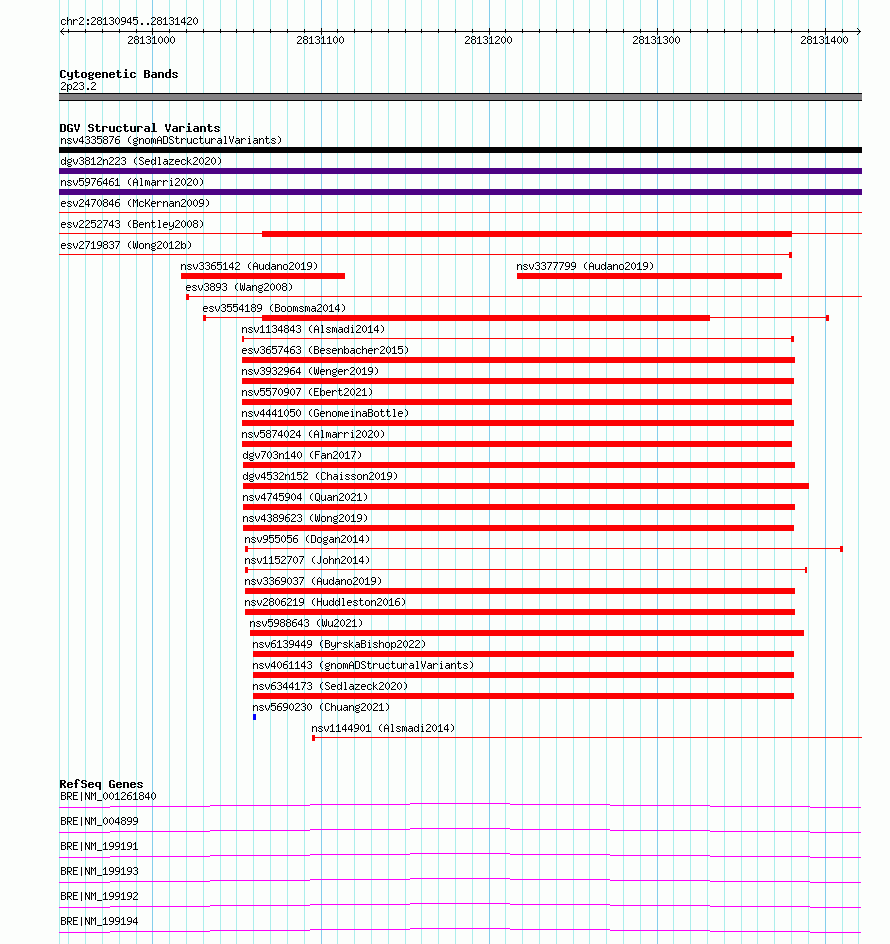Viewport: 890px width, 944px height.
Task: Select the thick esv3554189 Boomsma2014 bar
Action: (486, 318)
